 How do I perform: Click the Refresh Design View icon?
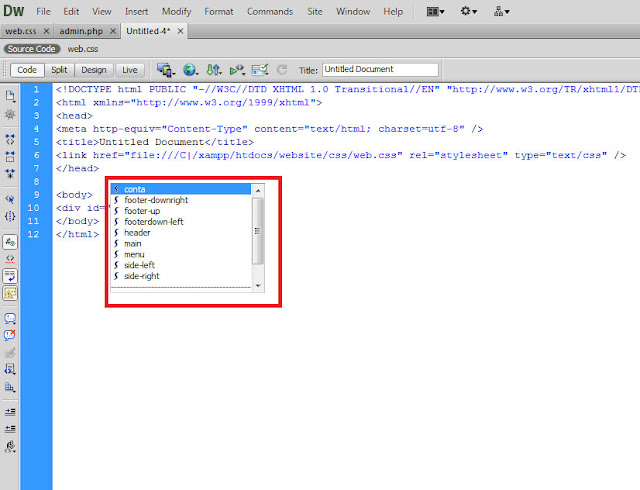click(x=282, y=70)
